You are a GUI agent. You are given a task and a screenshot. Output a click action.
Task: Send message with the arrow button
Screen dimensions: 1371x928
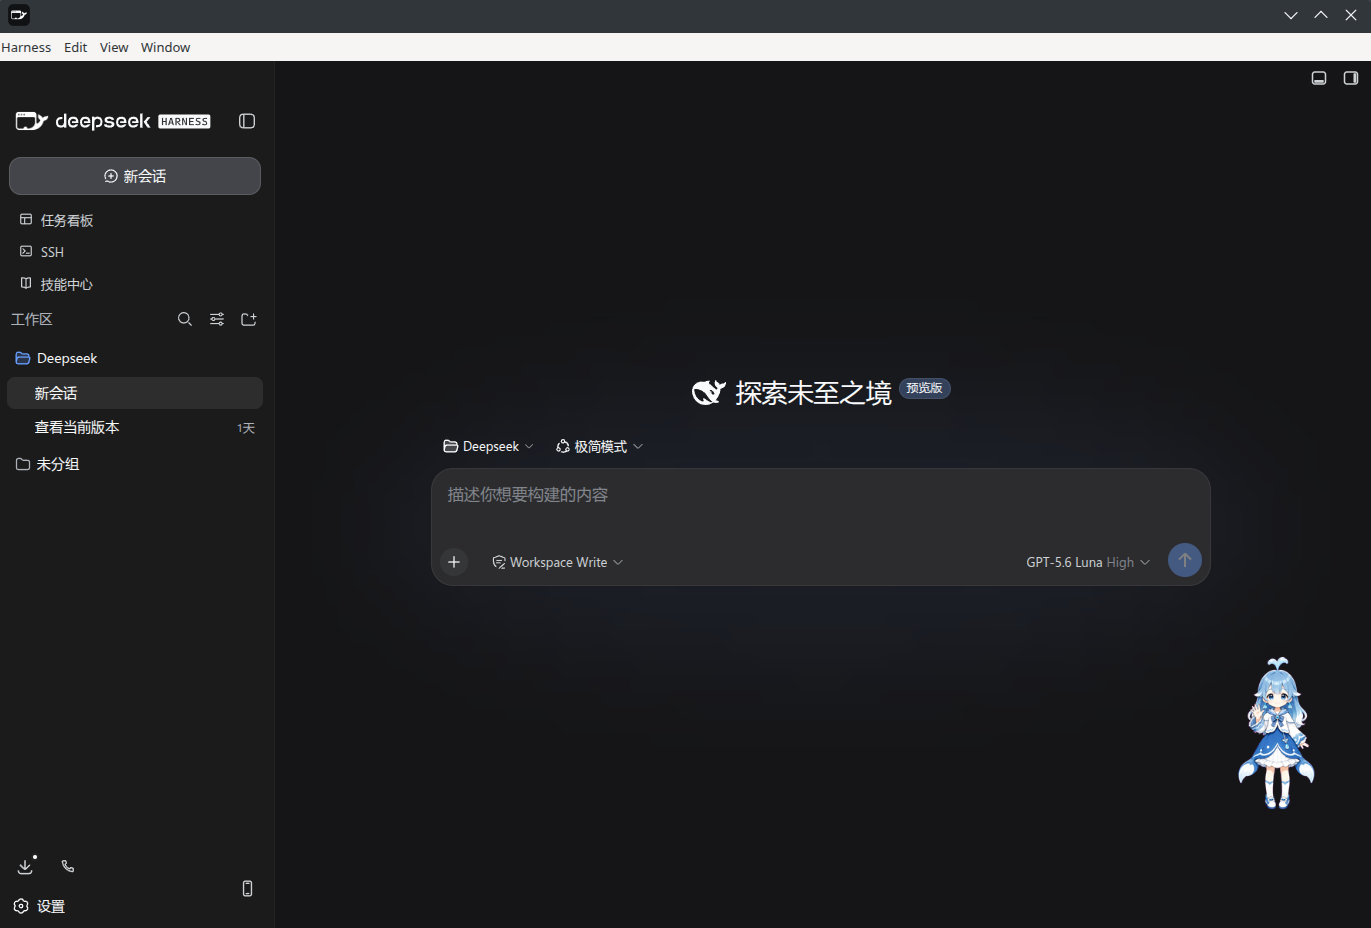tap(1185, 560)
